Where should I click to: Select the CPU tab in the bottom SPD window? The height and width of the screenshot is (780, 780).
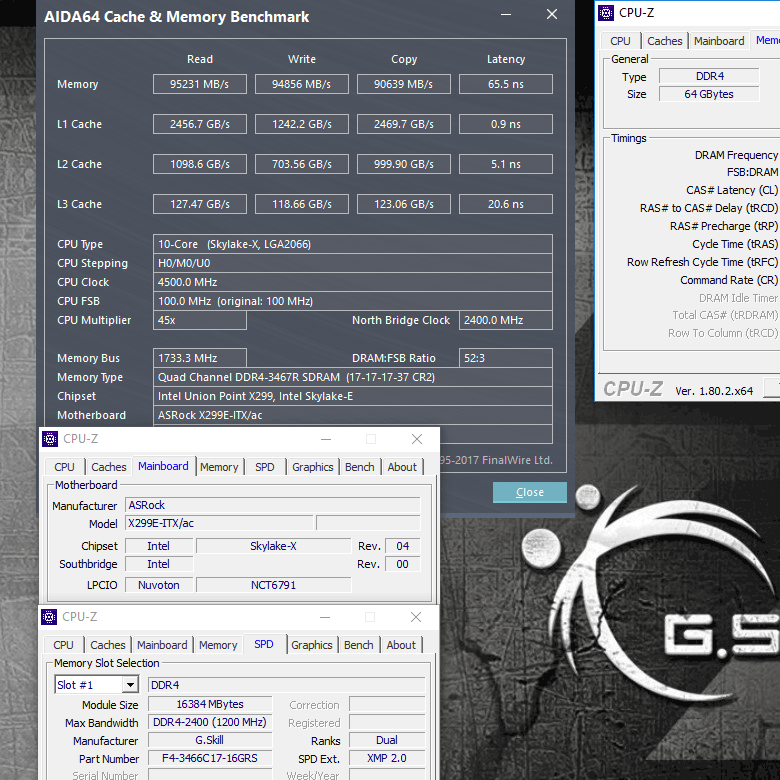pyautogui.click(x=63, y=645)
